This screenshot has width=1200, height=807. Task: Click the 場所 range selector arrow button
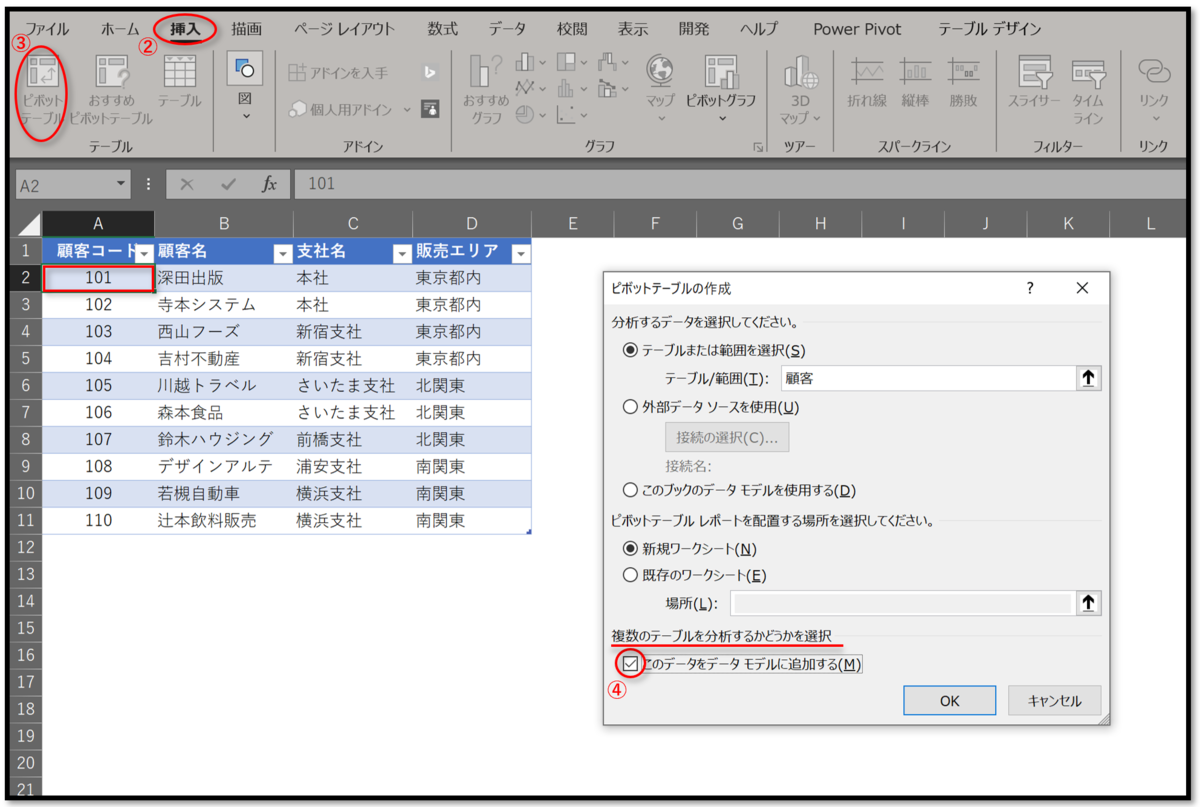(1089, 603)
